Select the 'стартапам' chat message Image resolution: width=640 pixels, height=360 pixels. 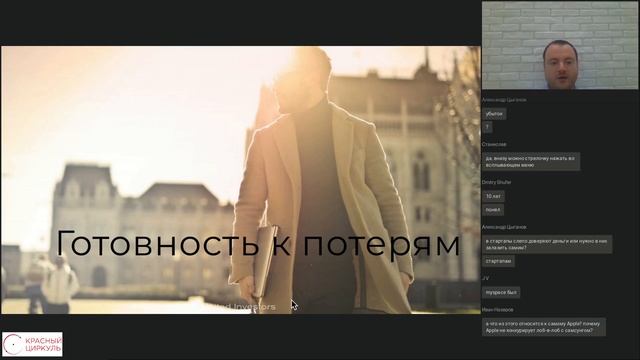[498, 261]
